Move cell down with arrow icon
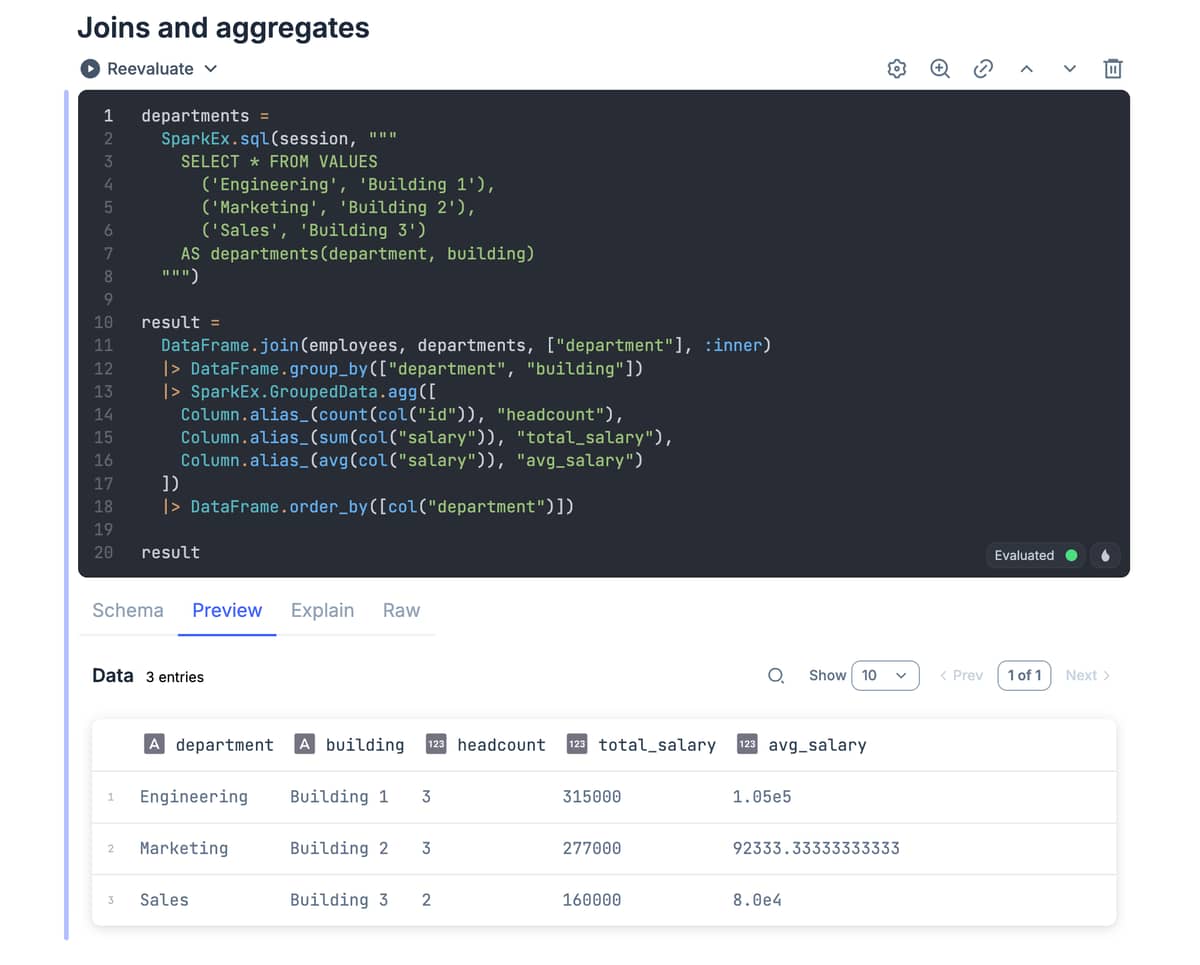This screenshot has width=1200, height=965. [1070, 69]
